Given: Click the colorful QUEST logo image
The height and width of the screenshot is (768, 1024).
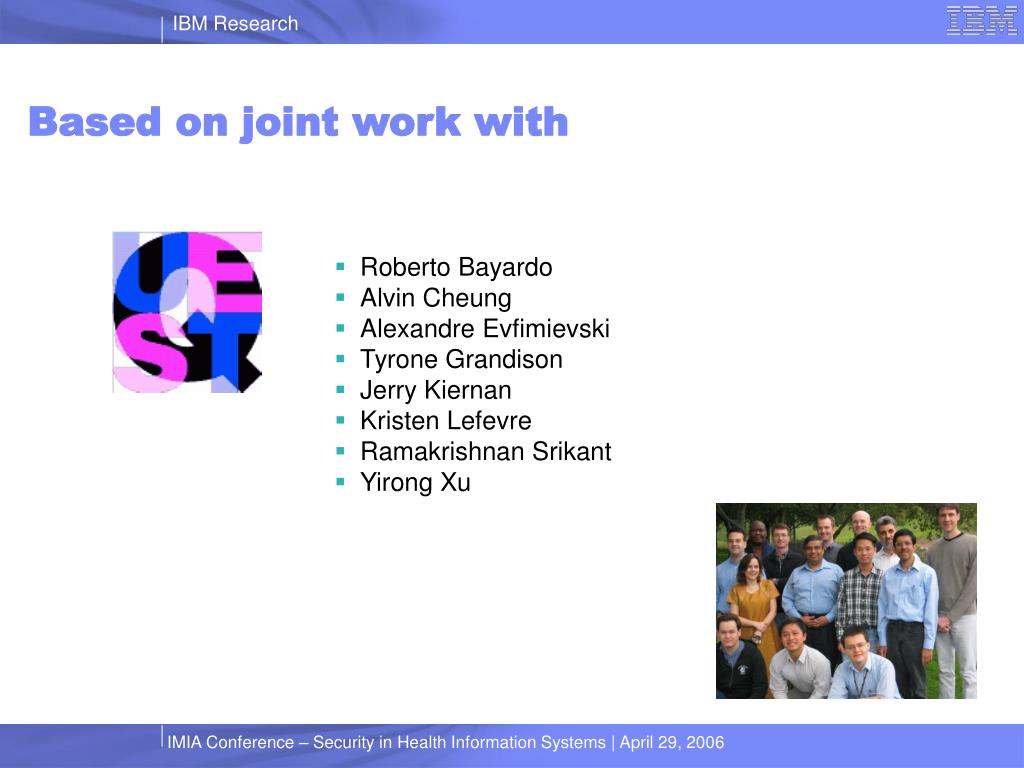Looking at the screenshot, I should click(x=187, y=312).
